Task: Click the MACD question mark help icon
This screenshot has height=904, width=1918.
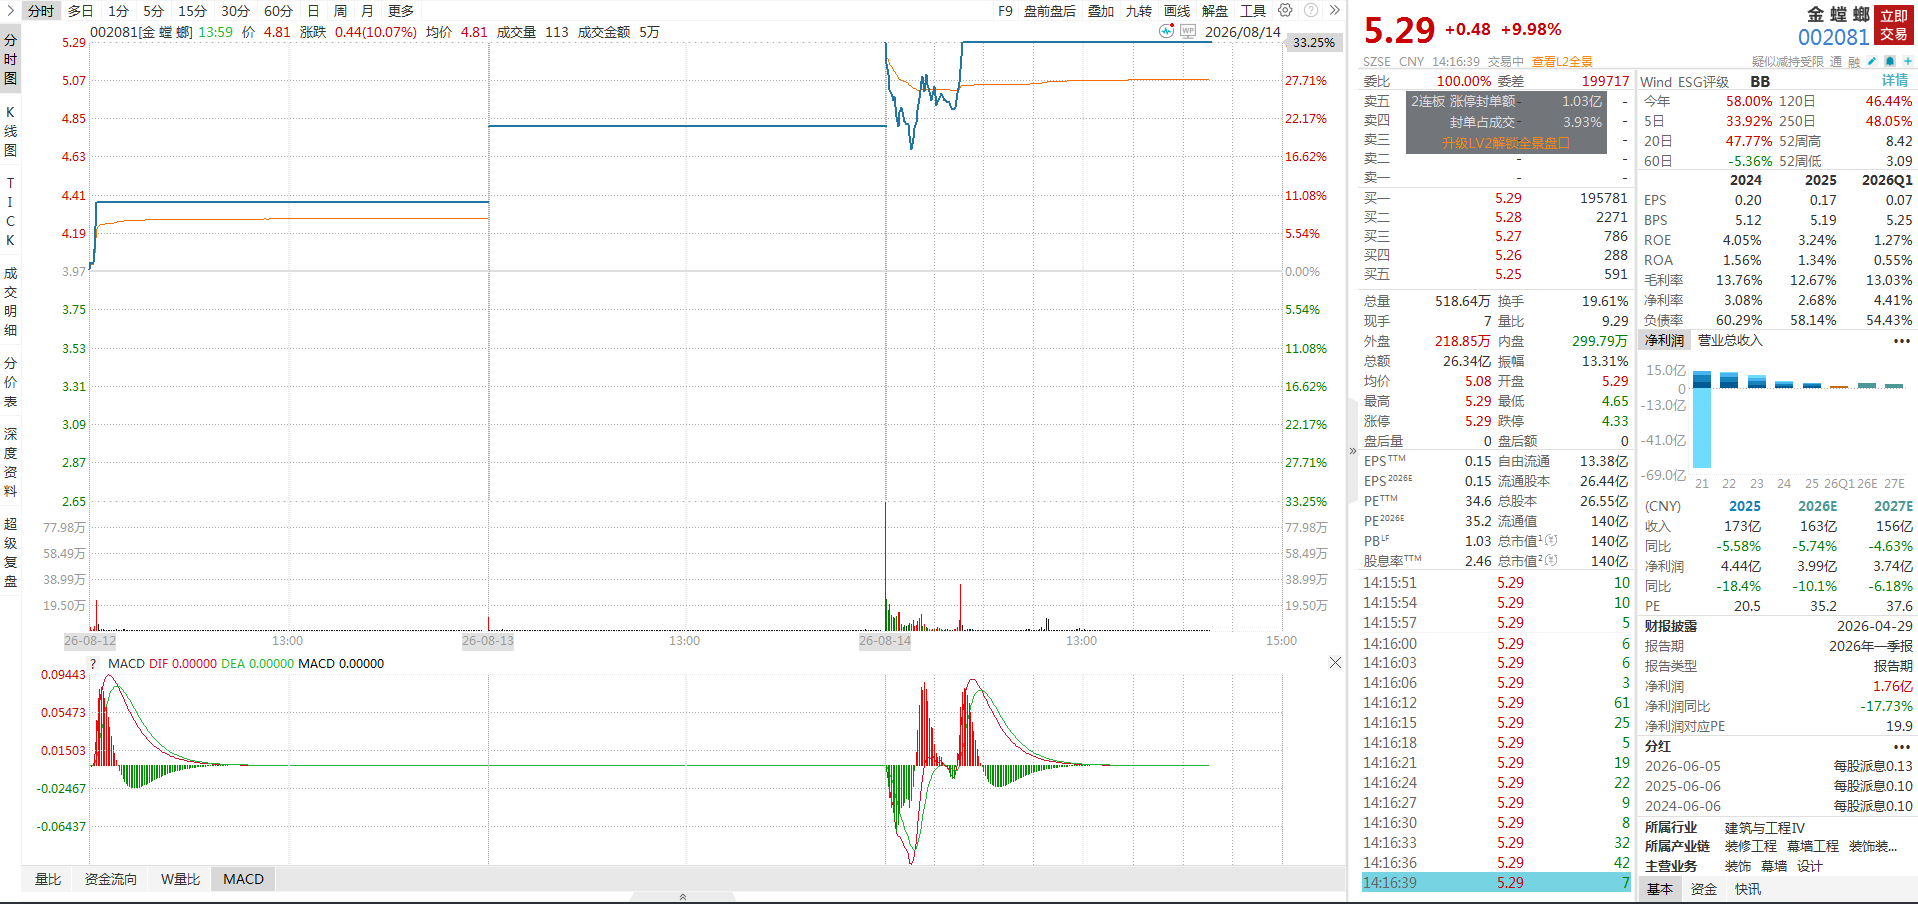Action: [x=94, y=664]
